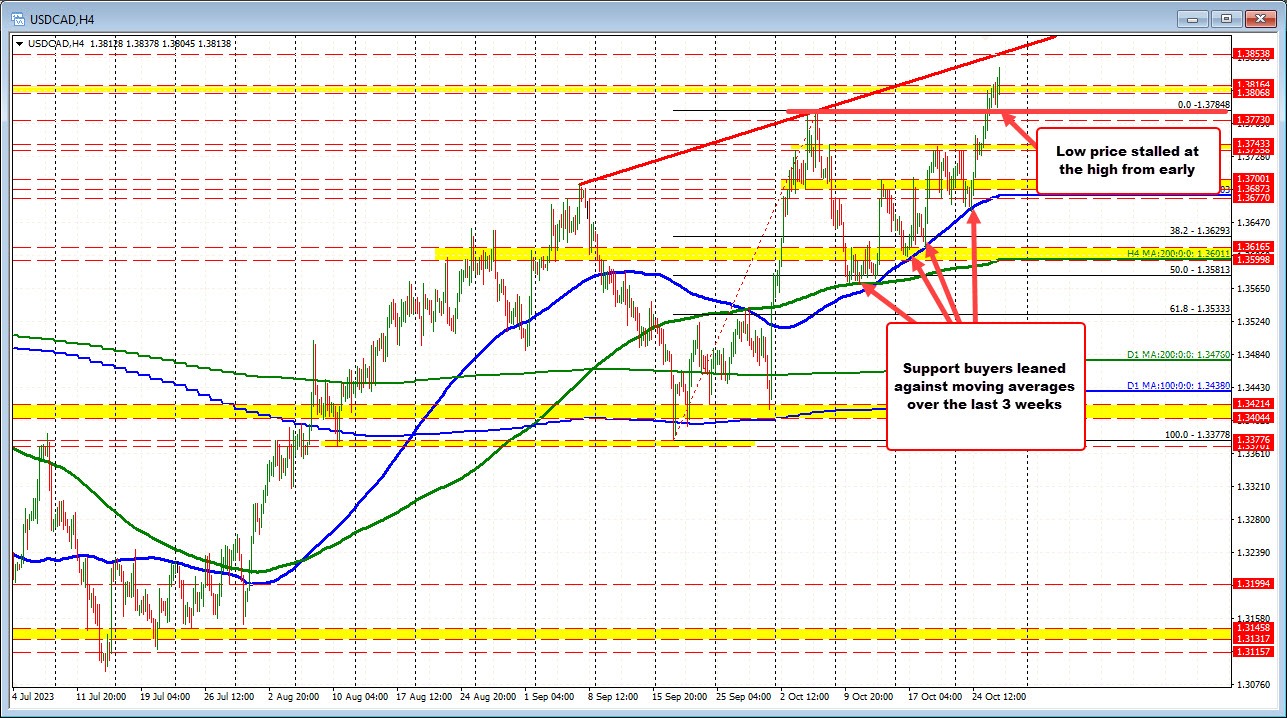
Task: Click the 'Support buyers leaned against moving averages' annotation
Action: (984, 387)
